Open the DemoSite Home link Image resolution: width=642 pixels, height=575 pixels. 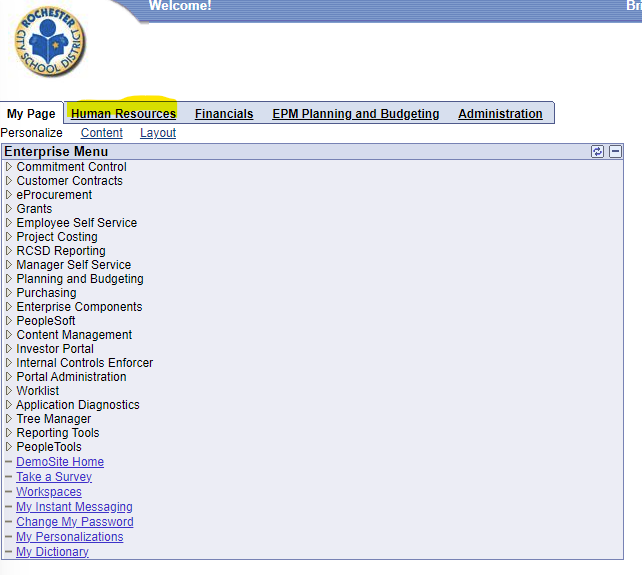tap(60, 462)
